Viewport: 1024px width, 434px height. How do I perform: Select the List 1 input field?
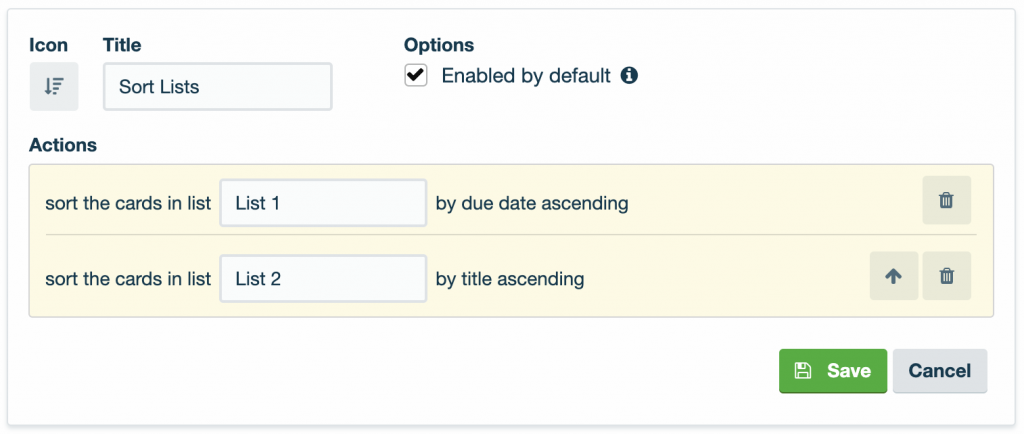point(323,203)
